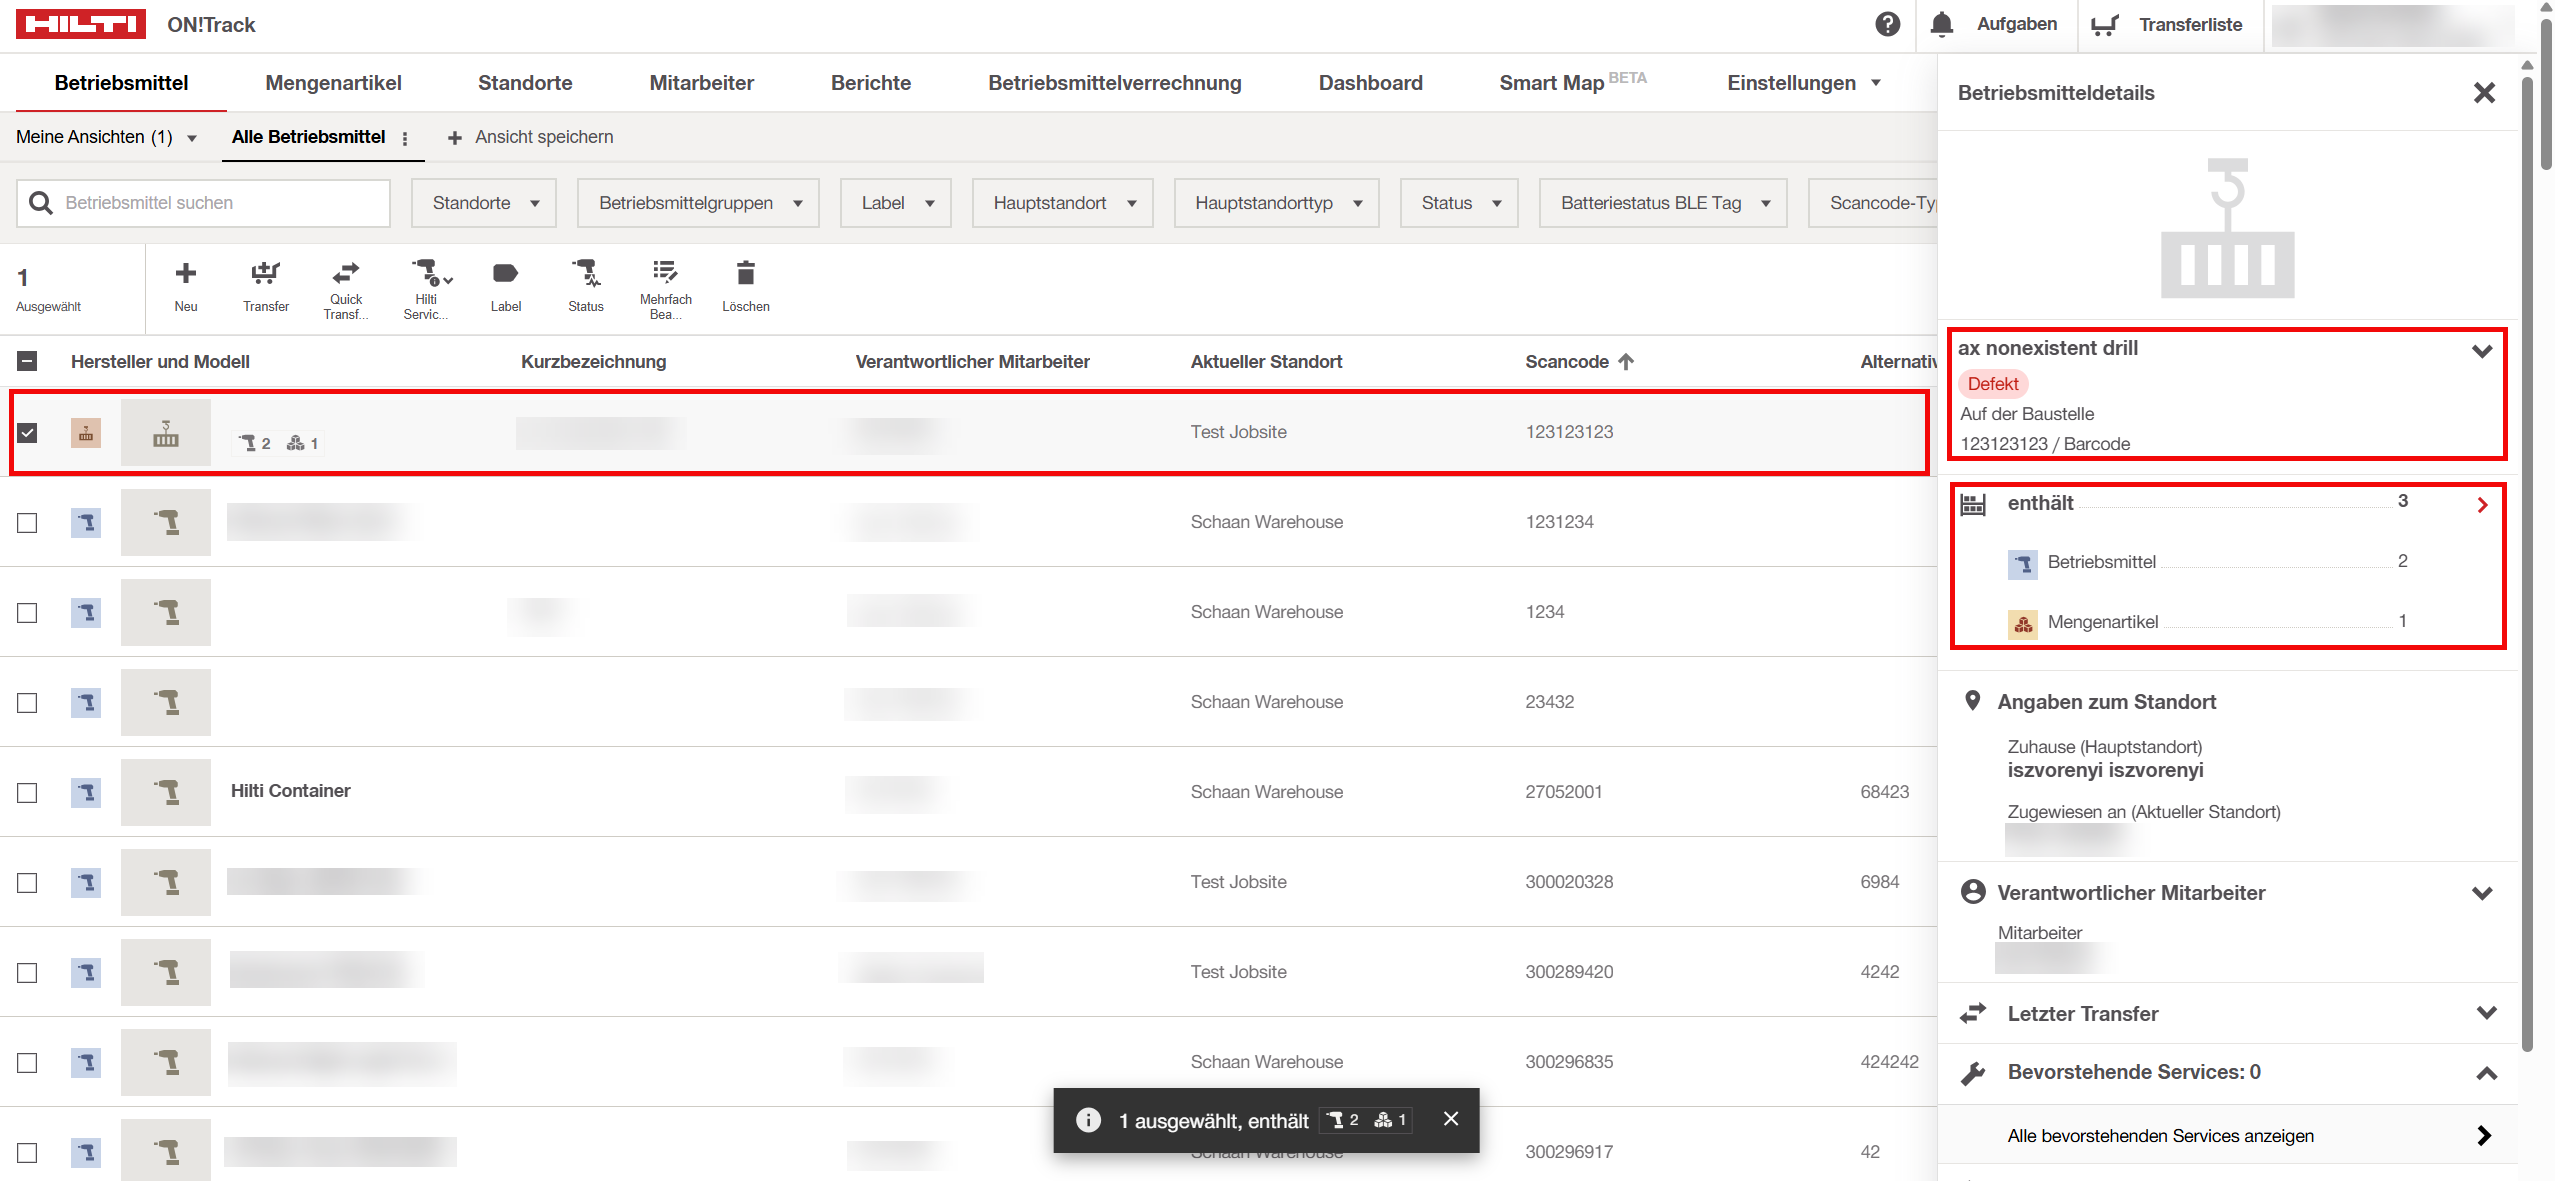This screenshot has width=2555, height=1181.
Task: Switch to the Mitarbeiter tab
Action: [701, 83]
